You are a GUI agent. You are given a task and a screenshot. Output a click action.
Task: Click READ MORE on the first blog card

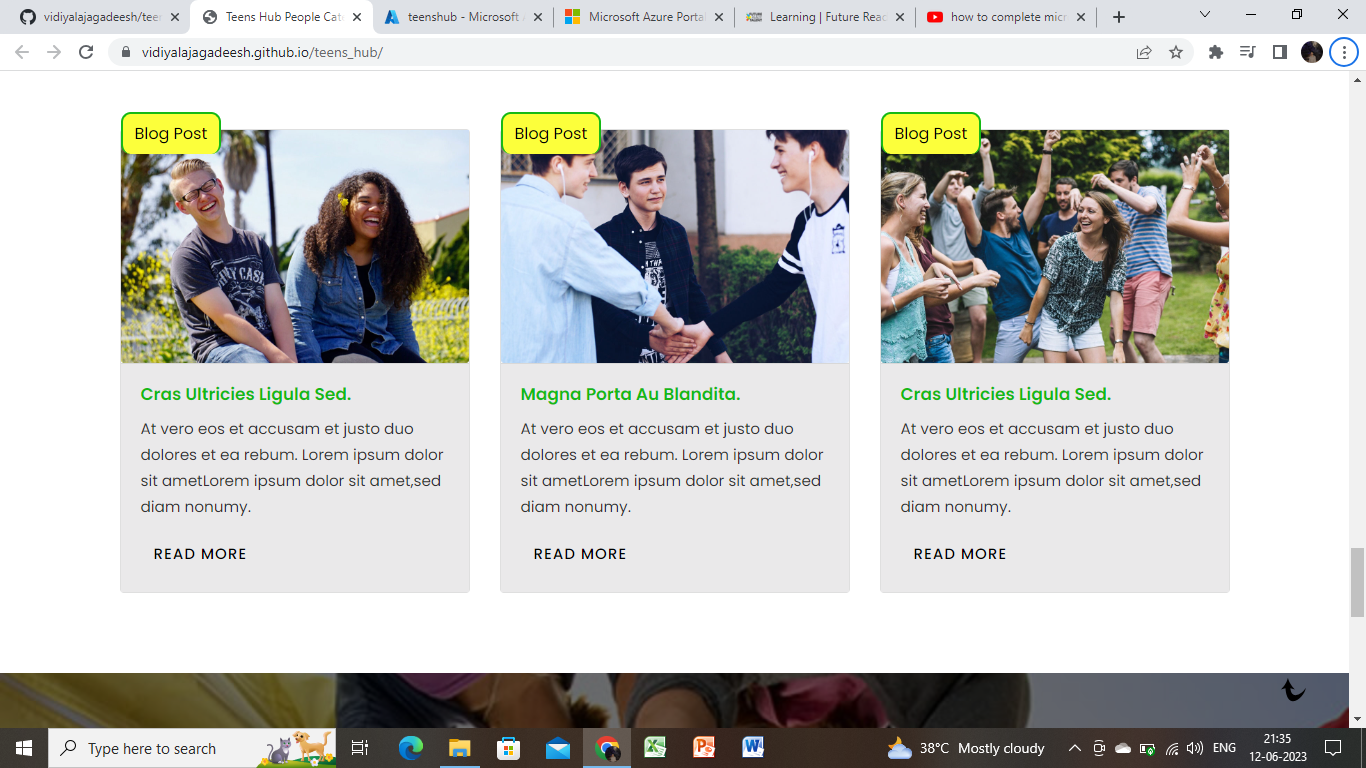pos(198,553)
